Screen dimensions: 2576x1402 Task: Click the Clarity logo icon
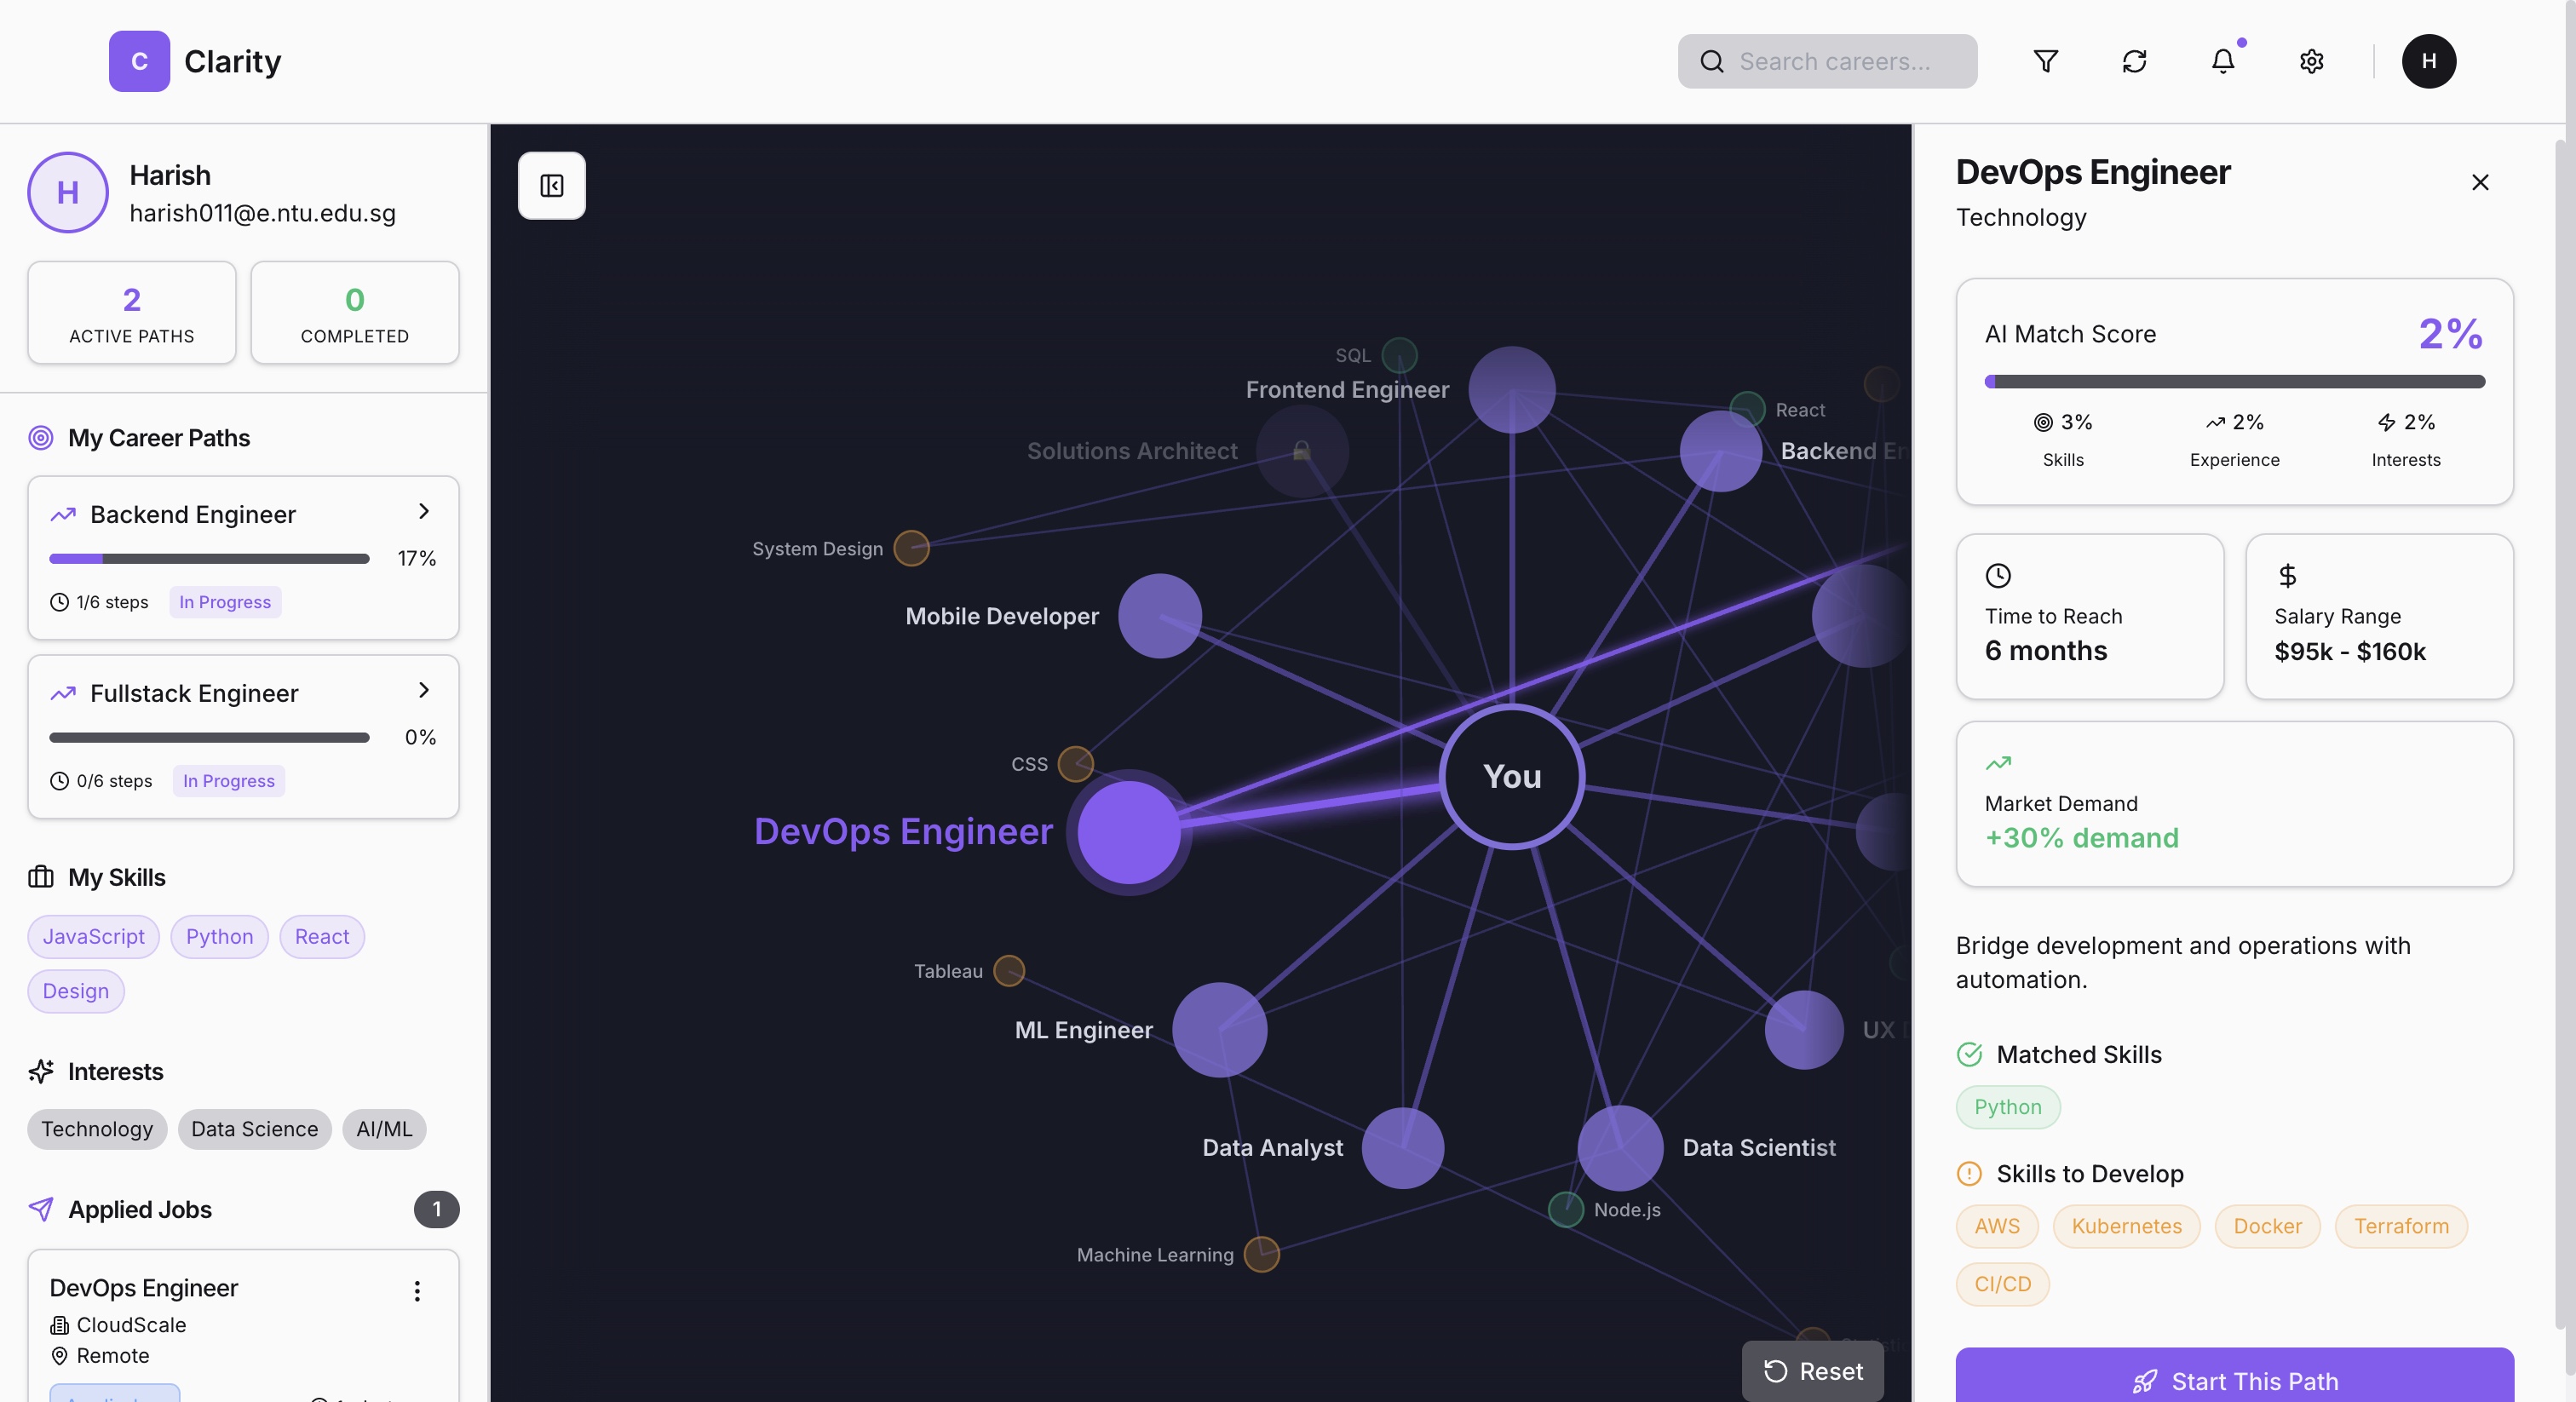(139, 61)
